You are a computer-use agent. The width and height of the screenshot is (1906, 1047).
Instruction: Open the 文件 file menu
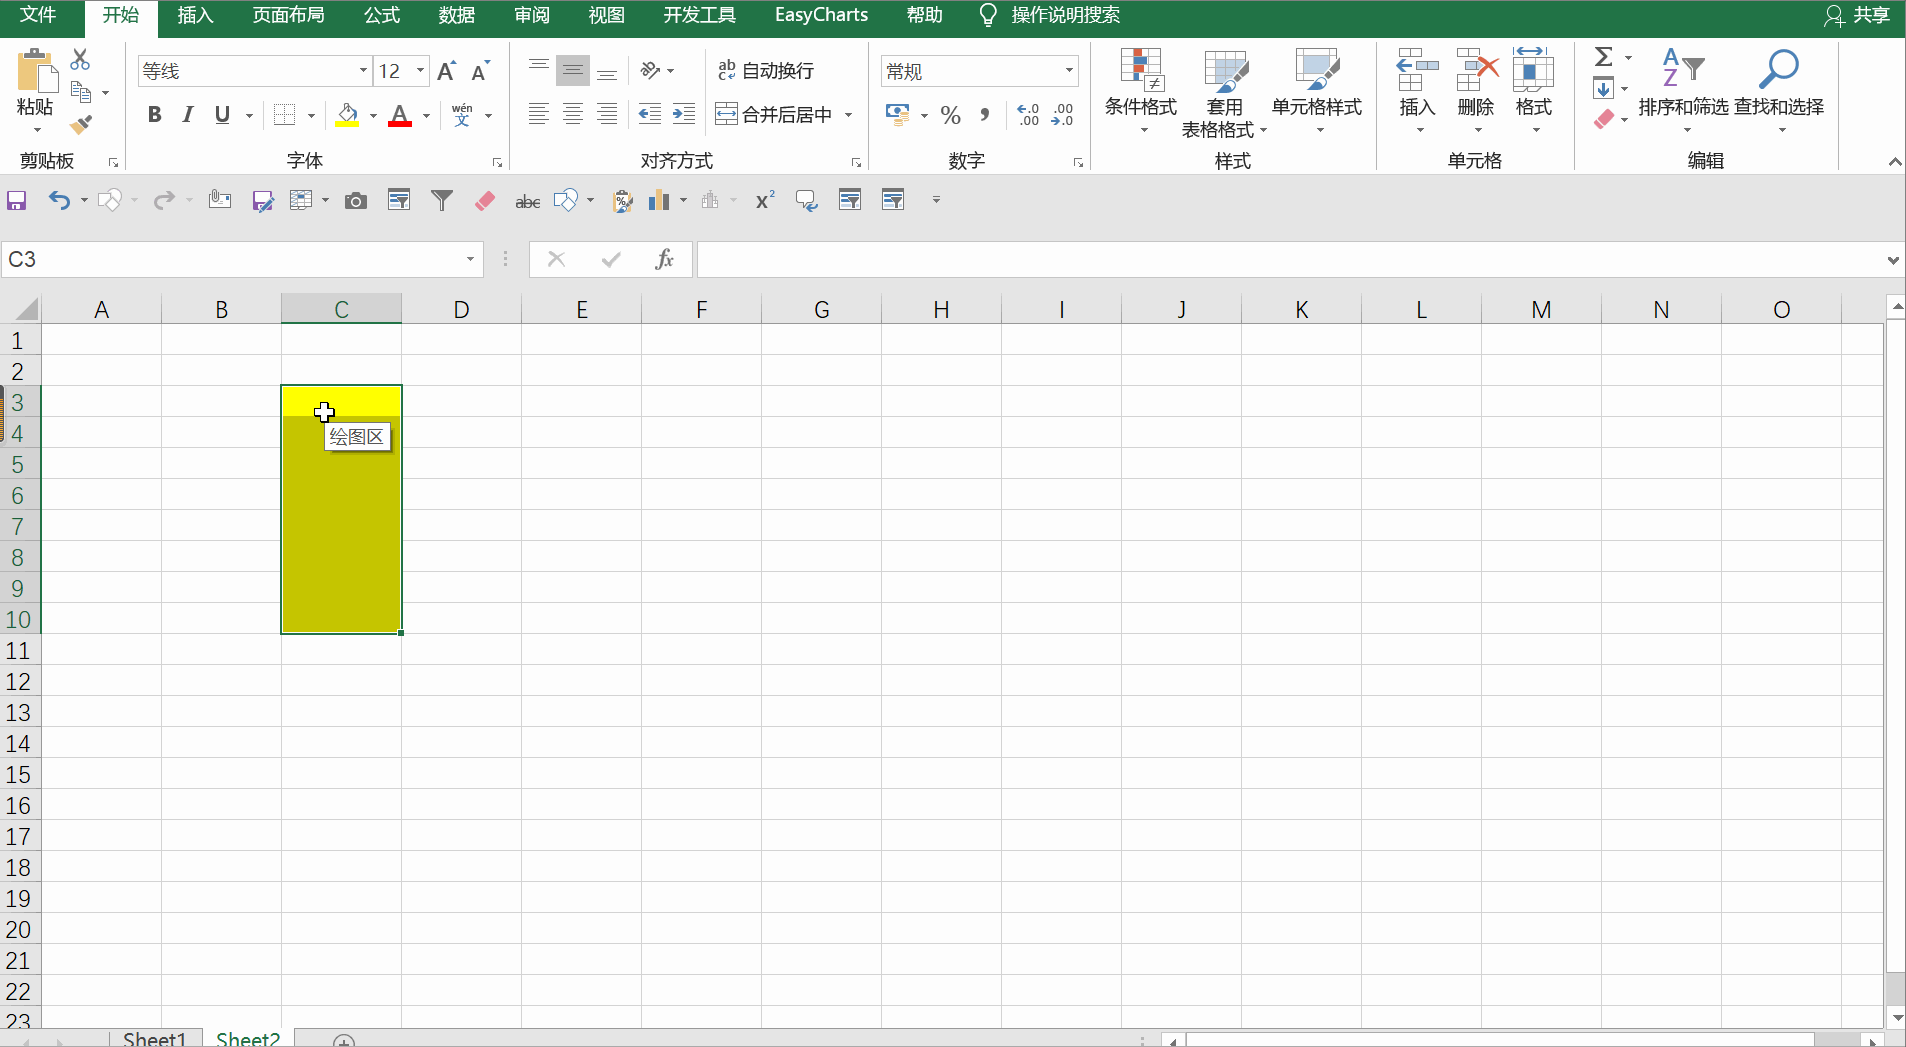(x=38, y=15)
